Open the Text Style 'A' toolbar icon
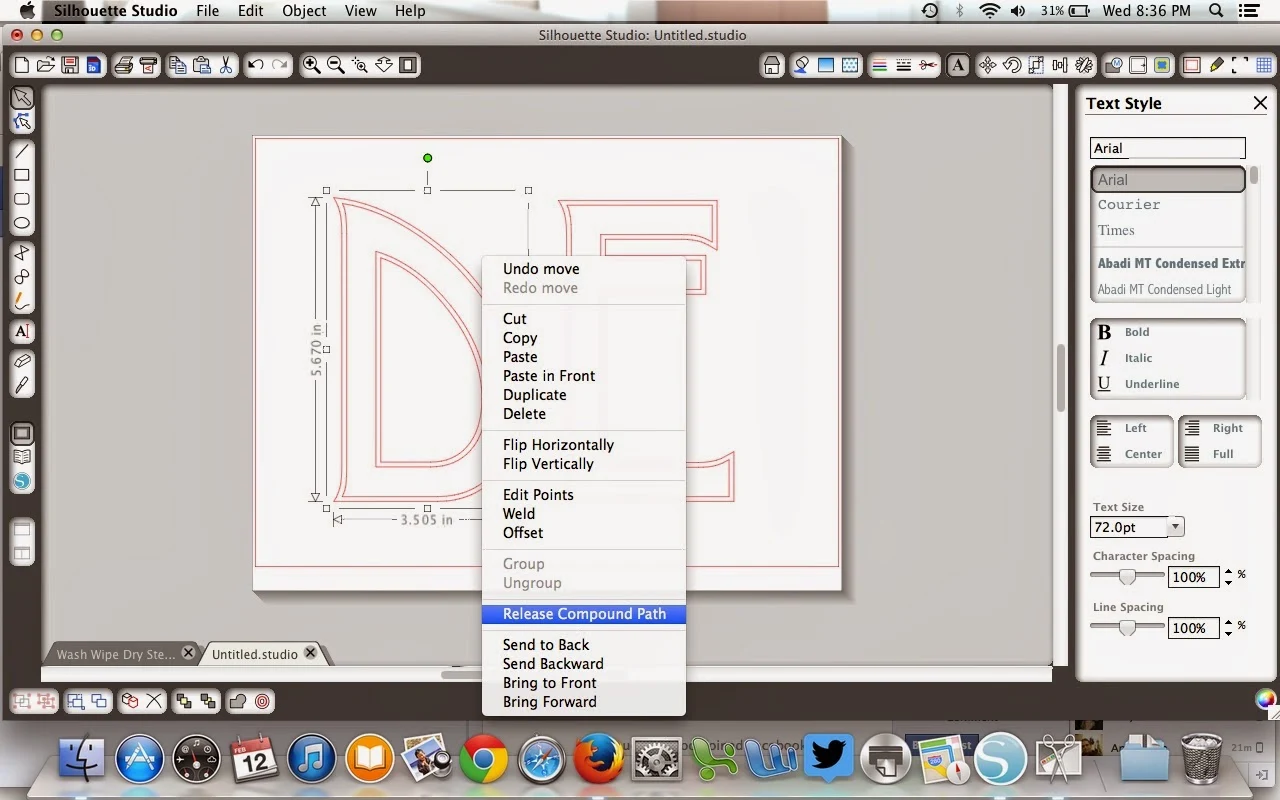Screen dimensions: 1280x800 tap(958, 66)
